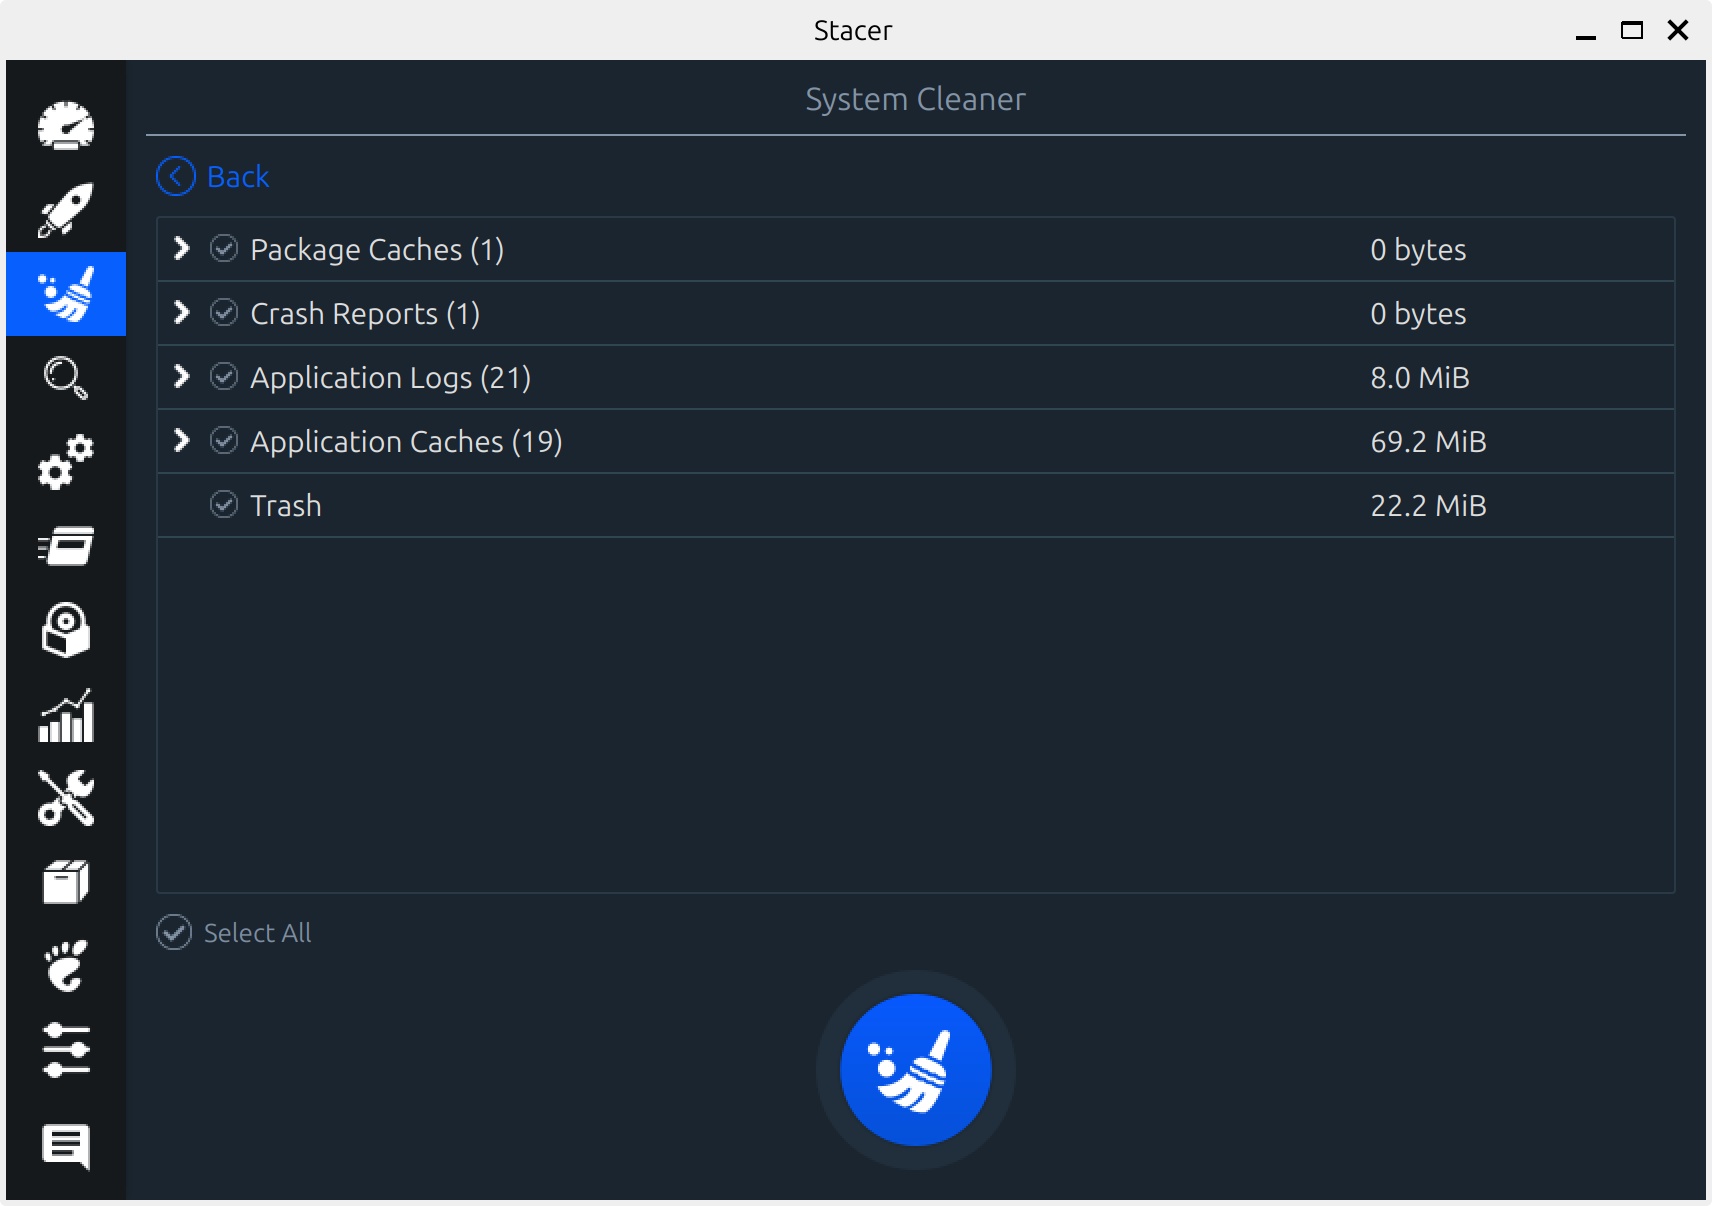1712x1206 pixels.
Task: Click the Package Caches (1) label
Action: pyautogui.click(x=377, y=250)
